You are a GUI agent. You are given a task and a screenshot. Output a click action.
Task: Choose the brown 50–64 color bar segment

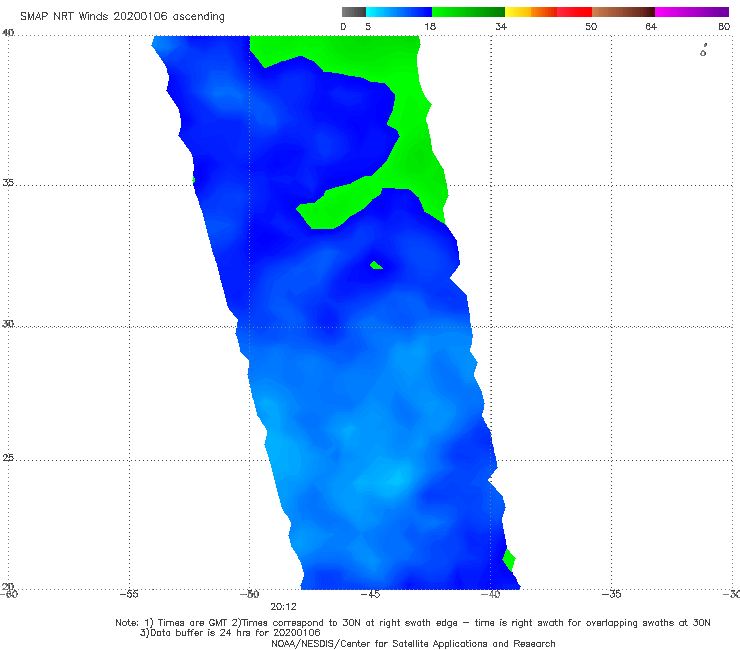[x=623, y=12]
